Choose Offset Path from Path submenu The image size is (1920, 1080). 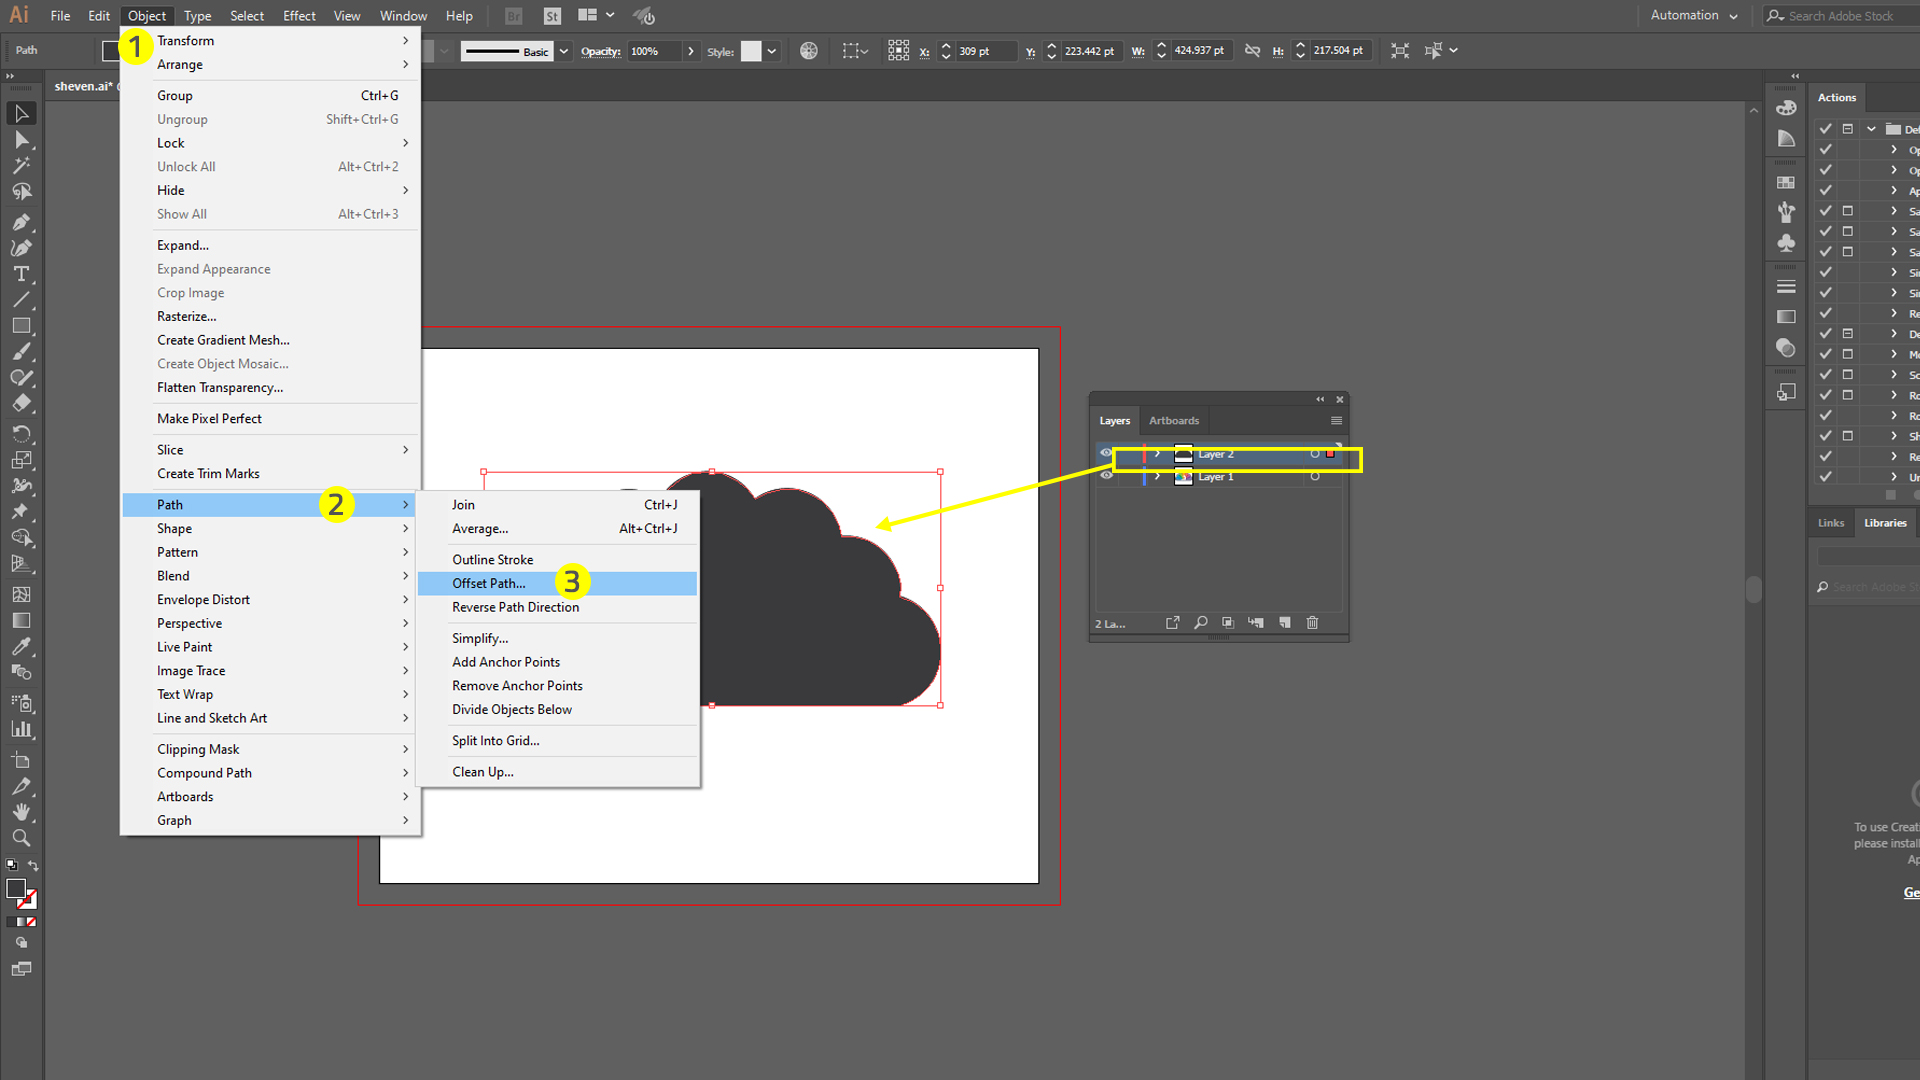click(557, 584)
